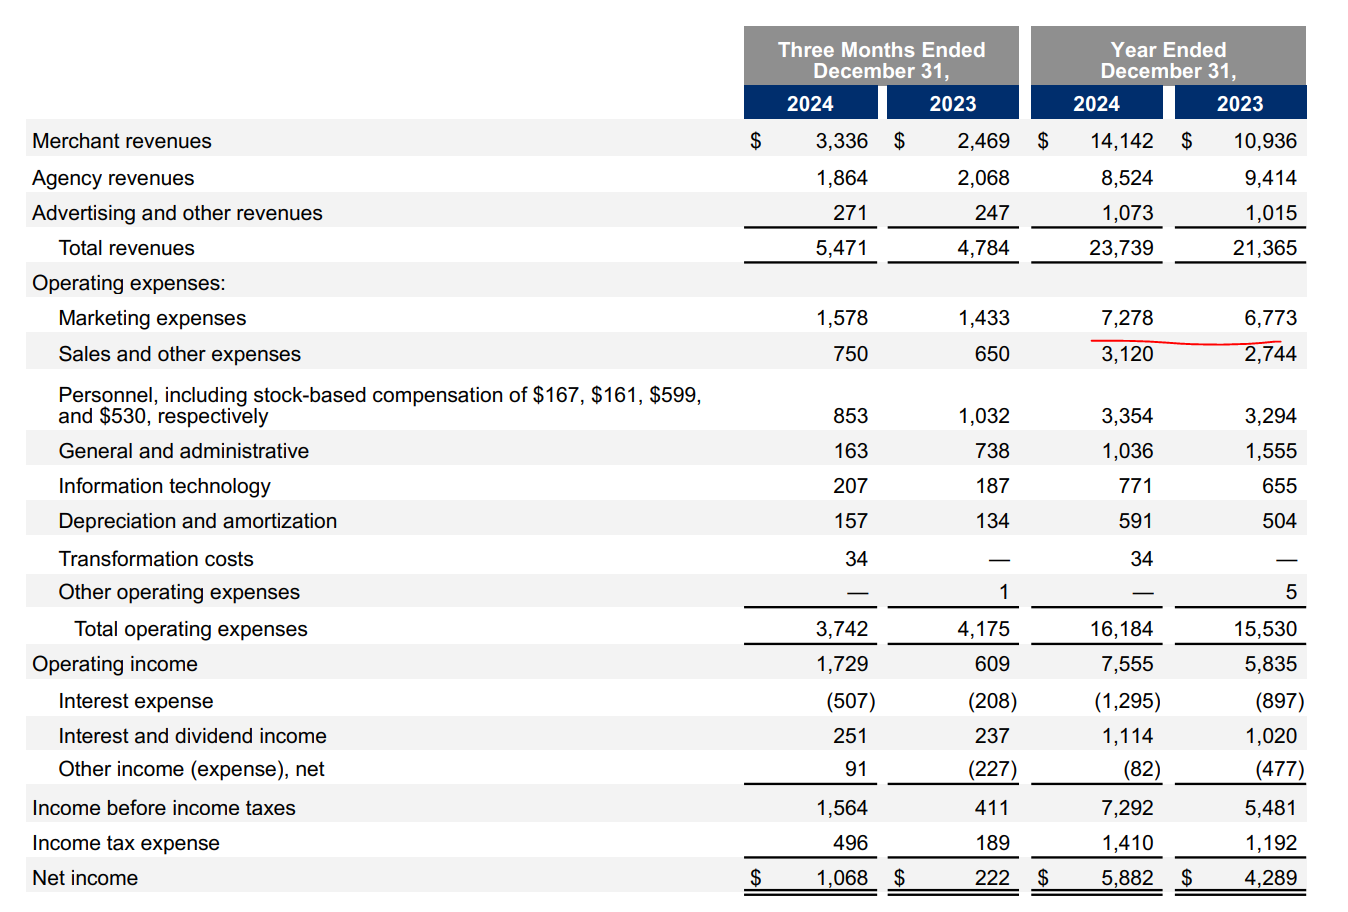Select marketing expenses value 6,773
The width and height of the screenshot is (1348, 912).
(x=1270, y=318)
